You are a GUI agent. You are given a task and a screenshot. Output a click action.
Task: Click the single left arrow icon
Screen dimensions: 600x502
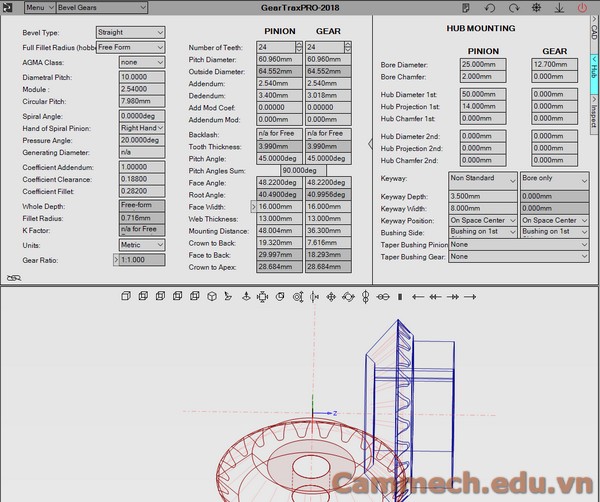[418, 297]
